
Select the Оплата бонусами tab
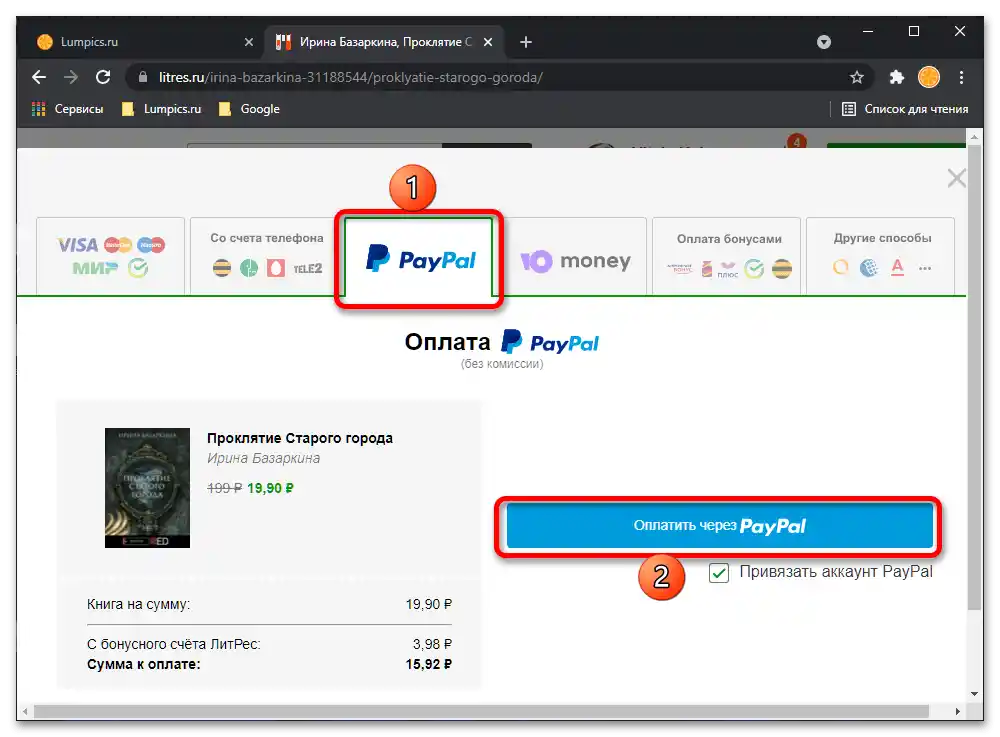[726, 256]
